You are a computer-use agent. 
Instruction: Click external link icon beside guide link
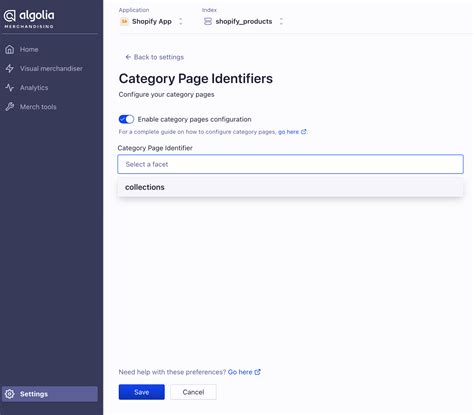pos(303,132)
